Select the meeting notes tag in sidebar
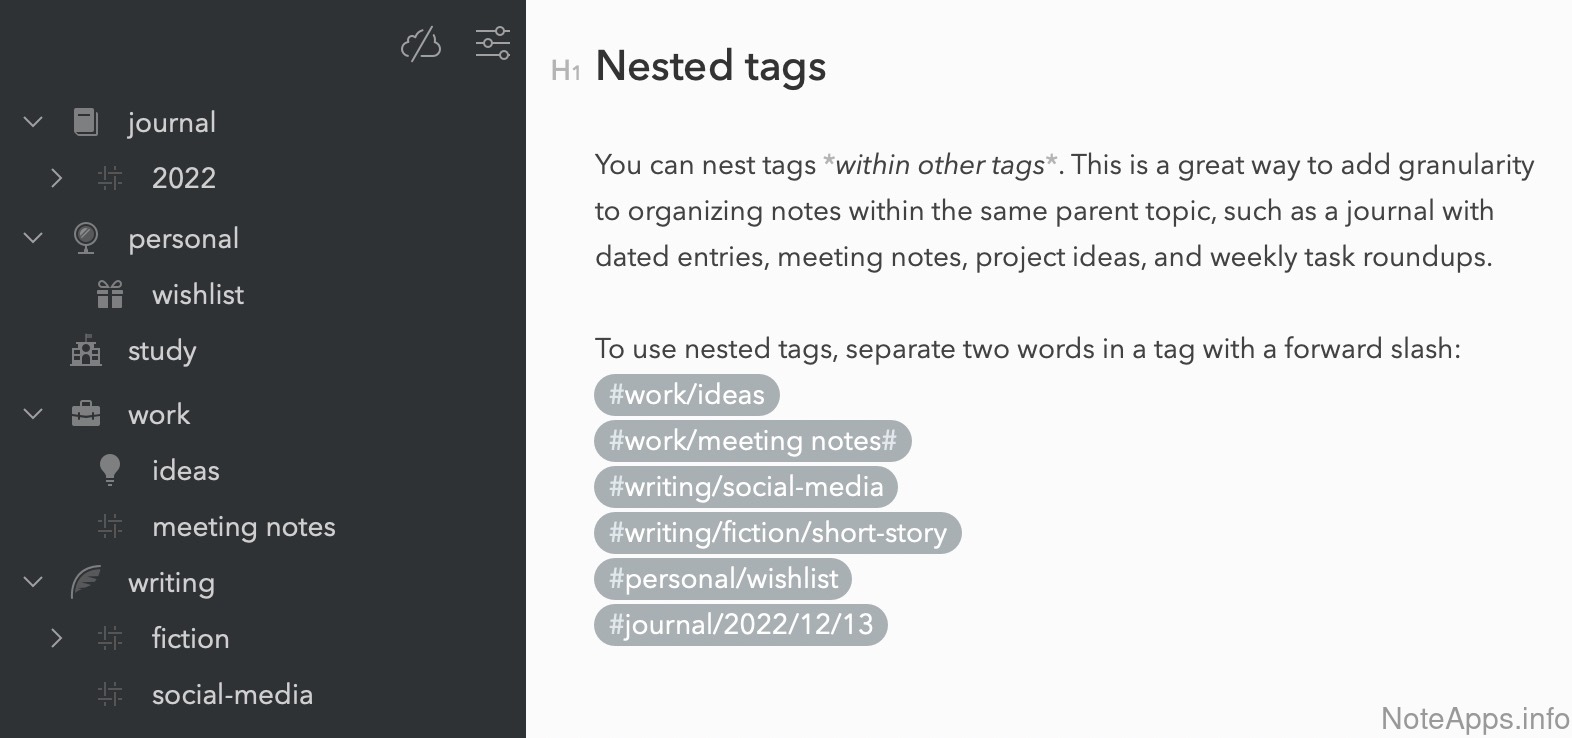This screenshot has width=1572, height=738. tap(243, 527)
